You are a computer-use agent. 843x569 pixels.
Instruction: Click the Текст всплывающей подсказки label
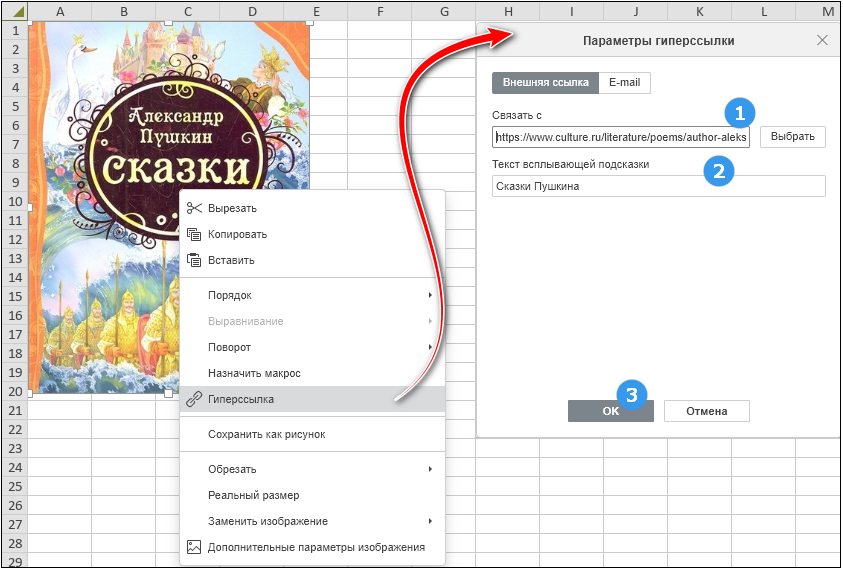[x=570, y=164]
